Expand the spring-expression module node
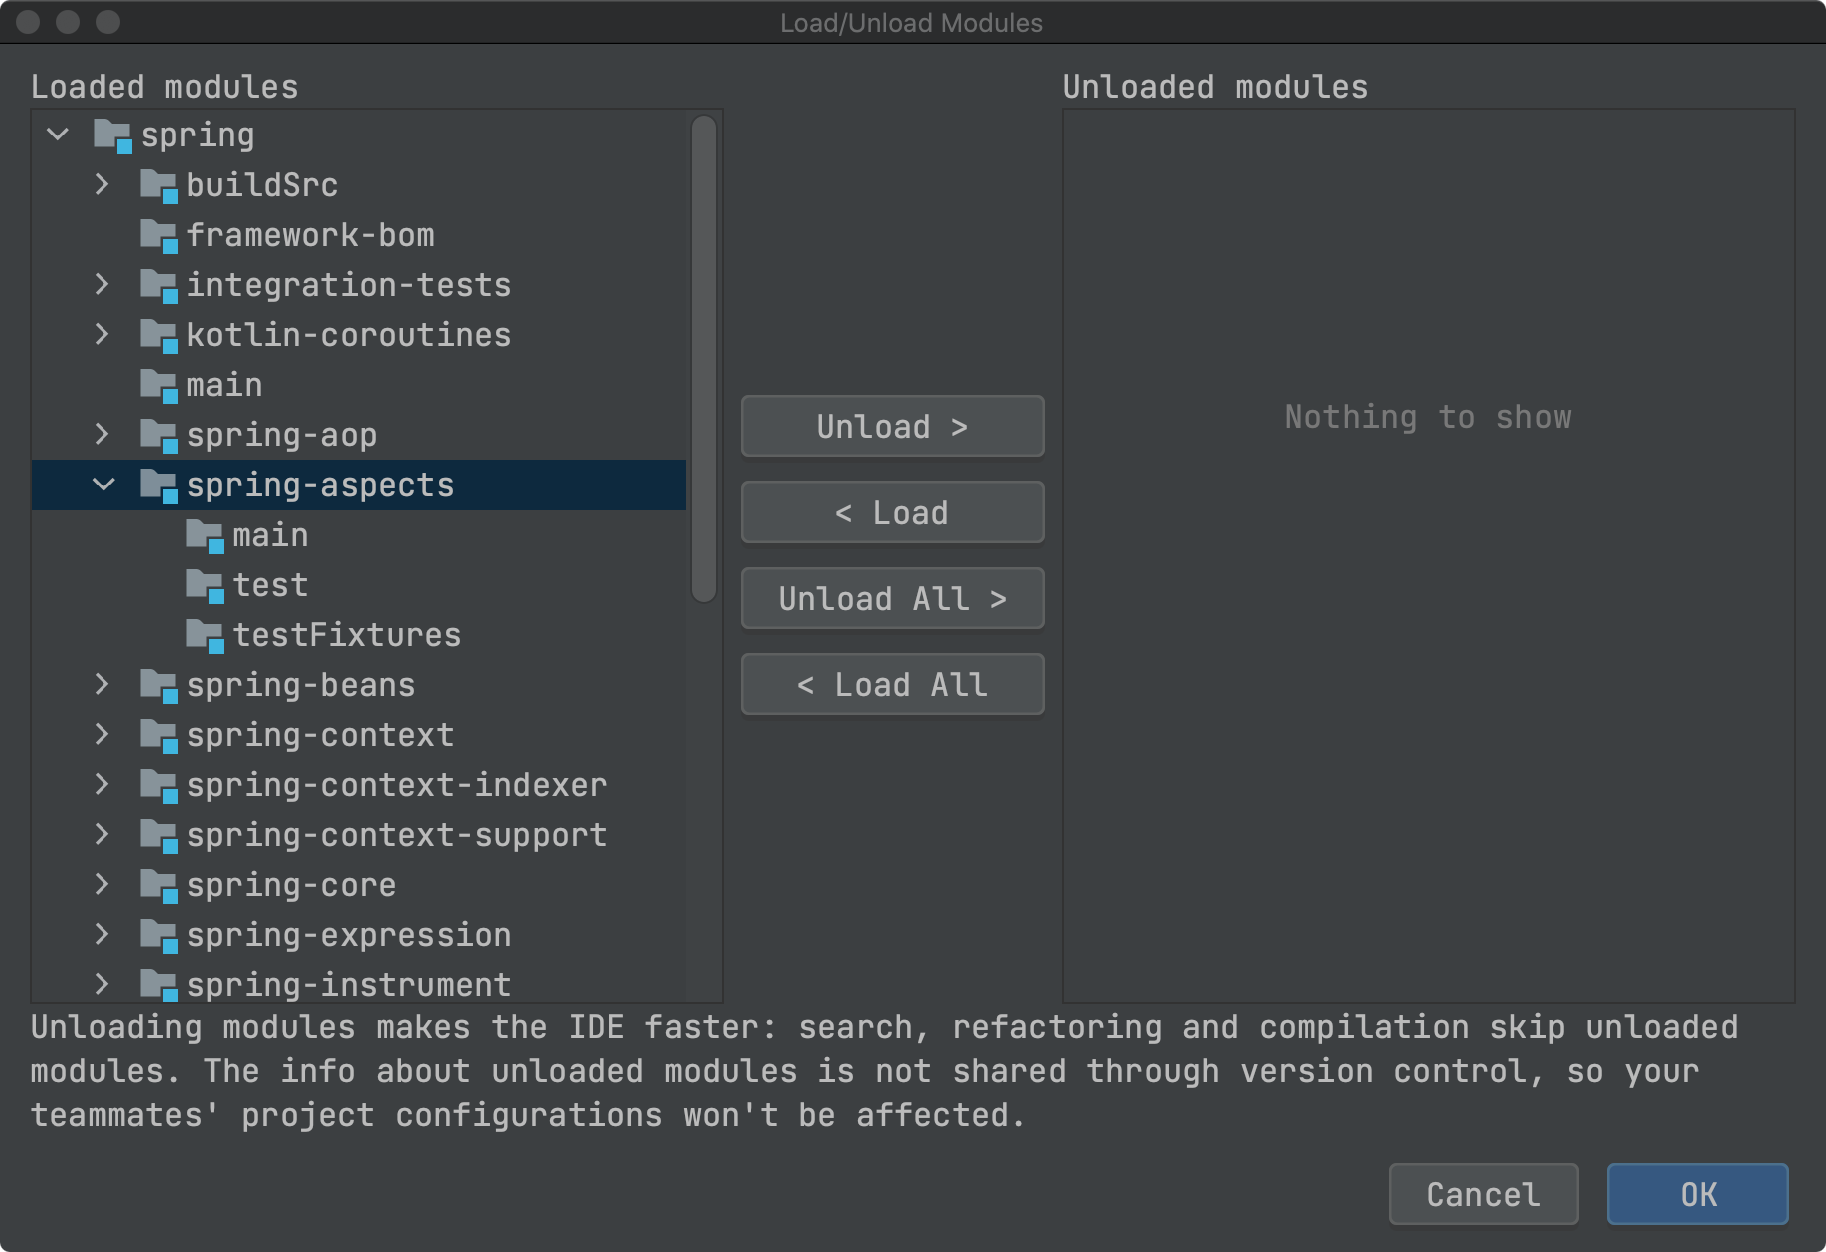 pyautogui.click(x=102, y=935)
